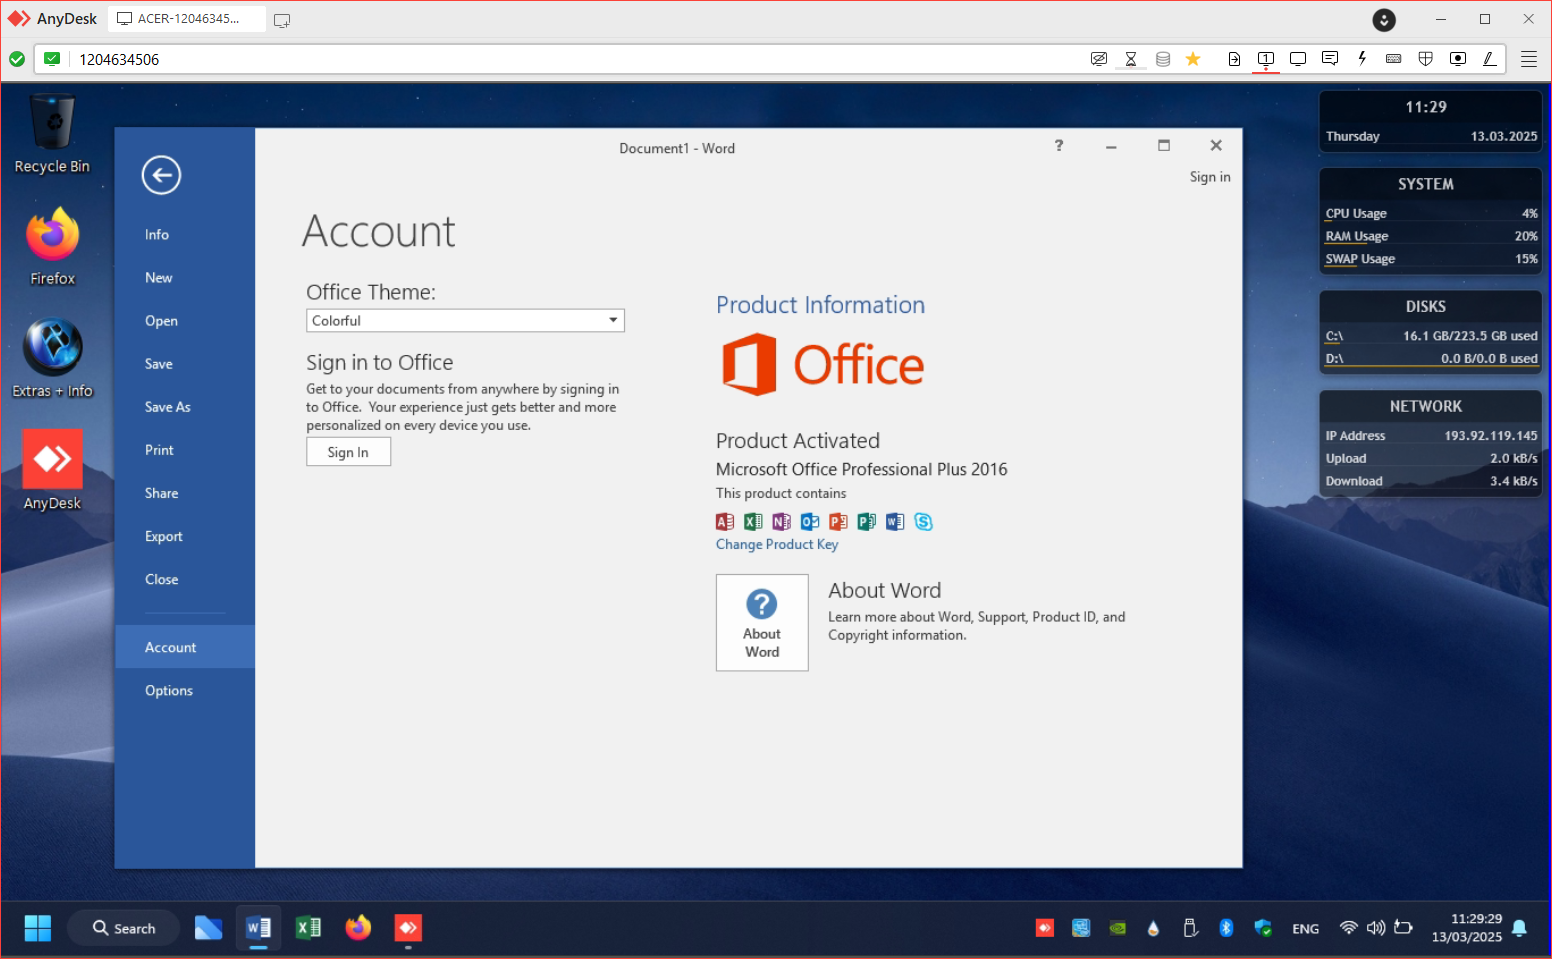Image resolution: width=1552 pixels, height=959 pixels.
Task: Click the remote taskbar Search box
Action: coord(124,928)
